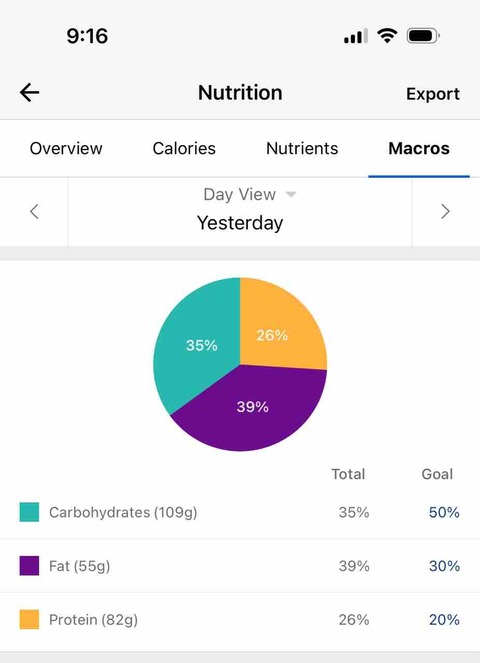Click the Day View dropdown arrow
The height and width of the screenshot is (663, 480).
(x=291, y=195)
